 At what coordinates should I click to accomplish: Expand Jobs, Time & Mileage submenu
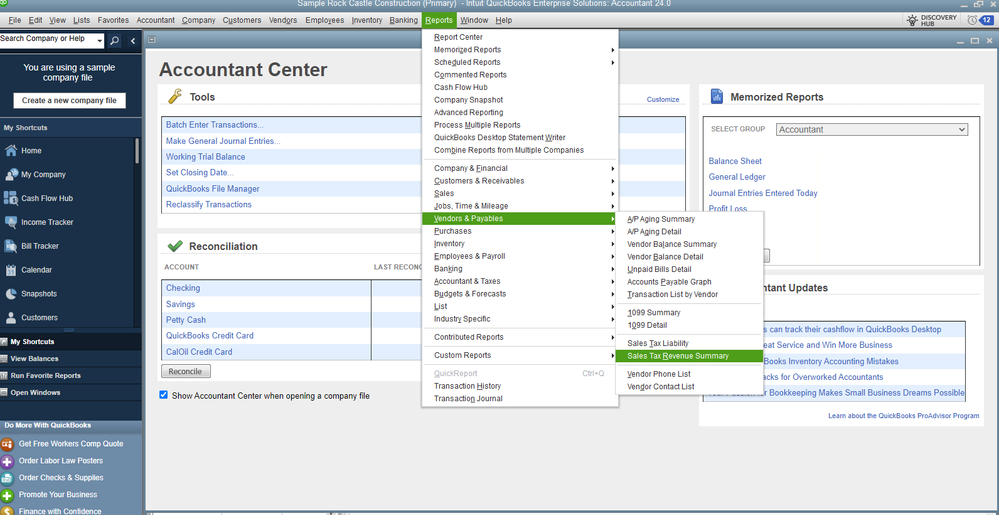coord(612,206)
